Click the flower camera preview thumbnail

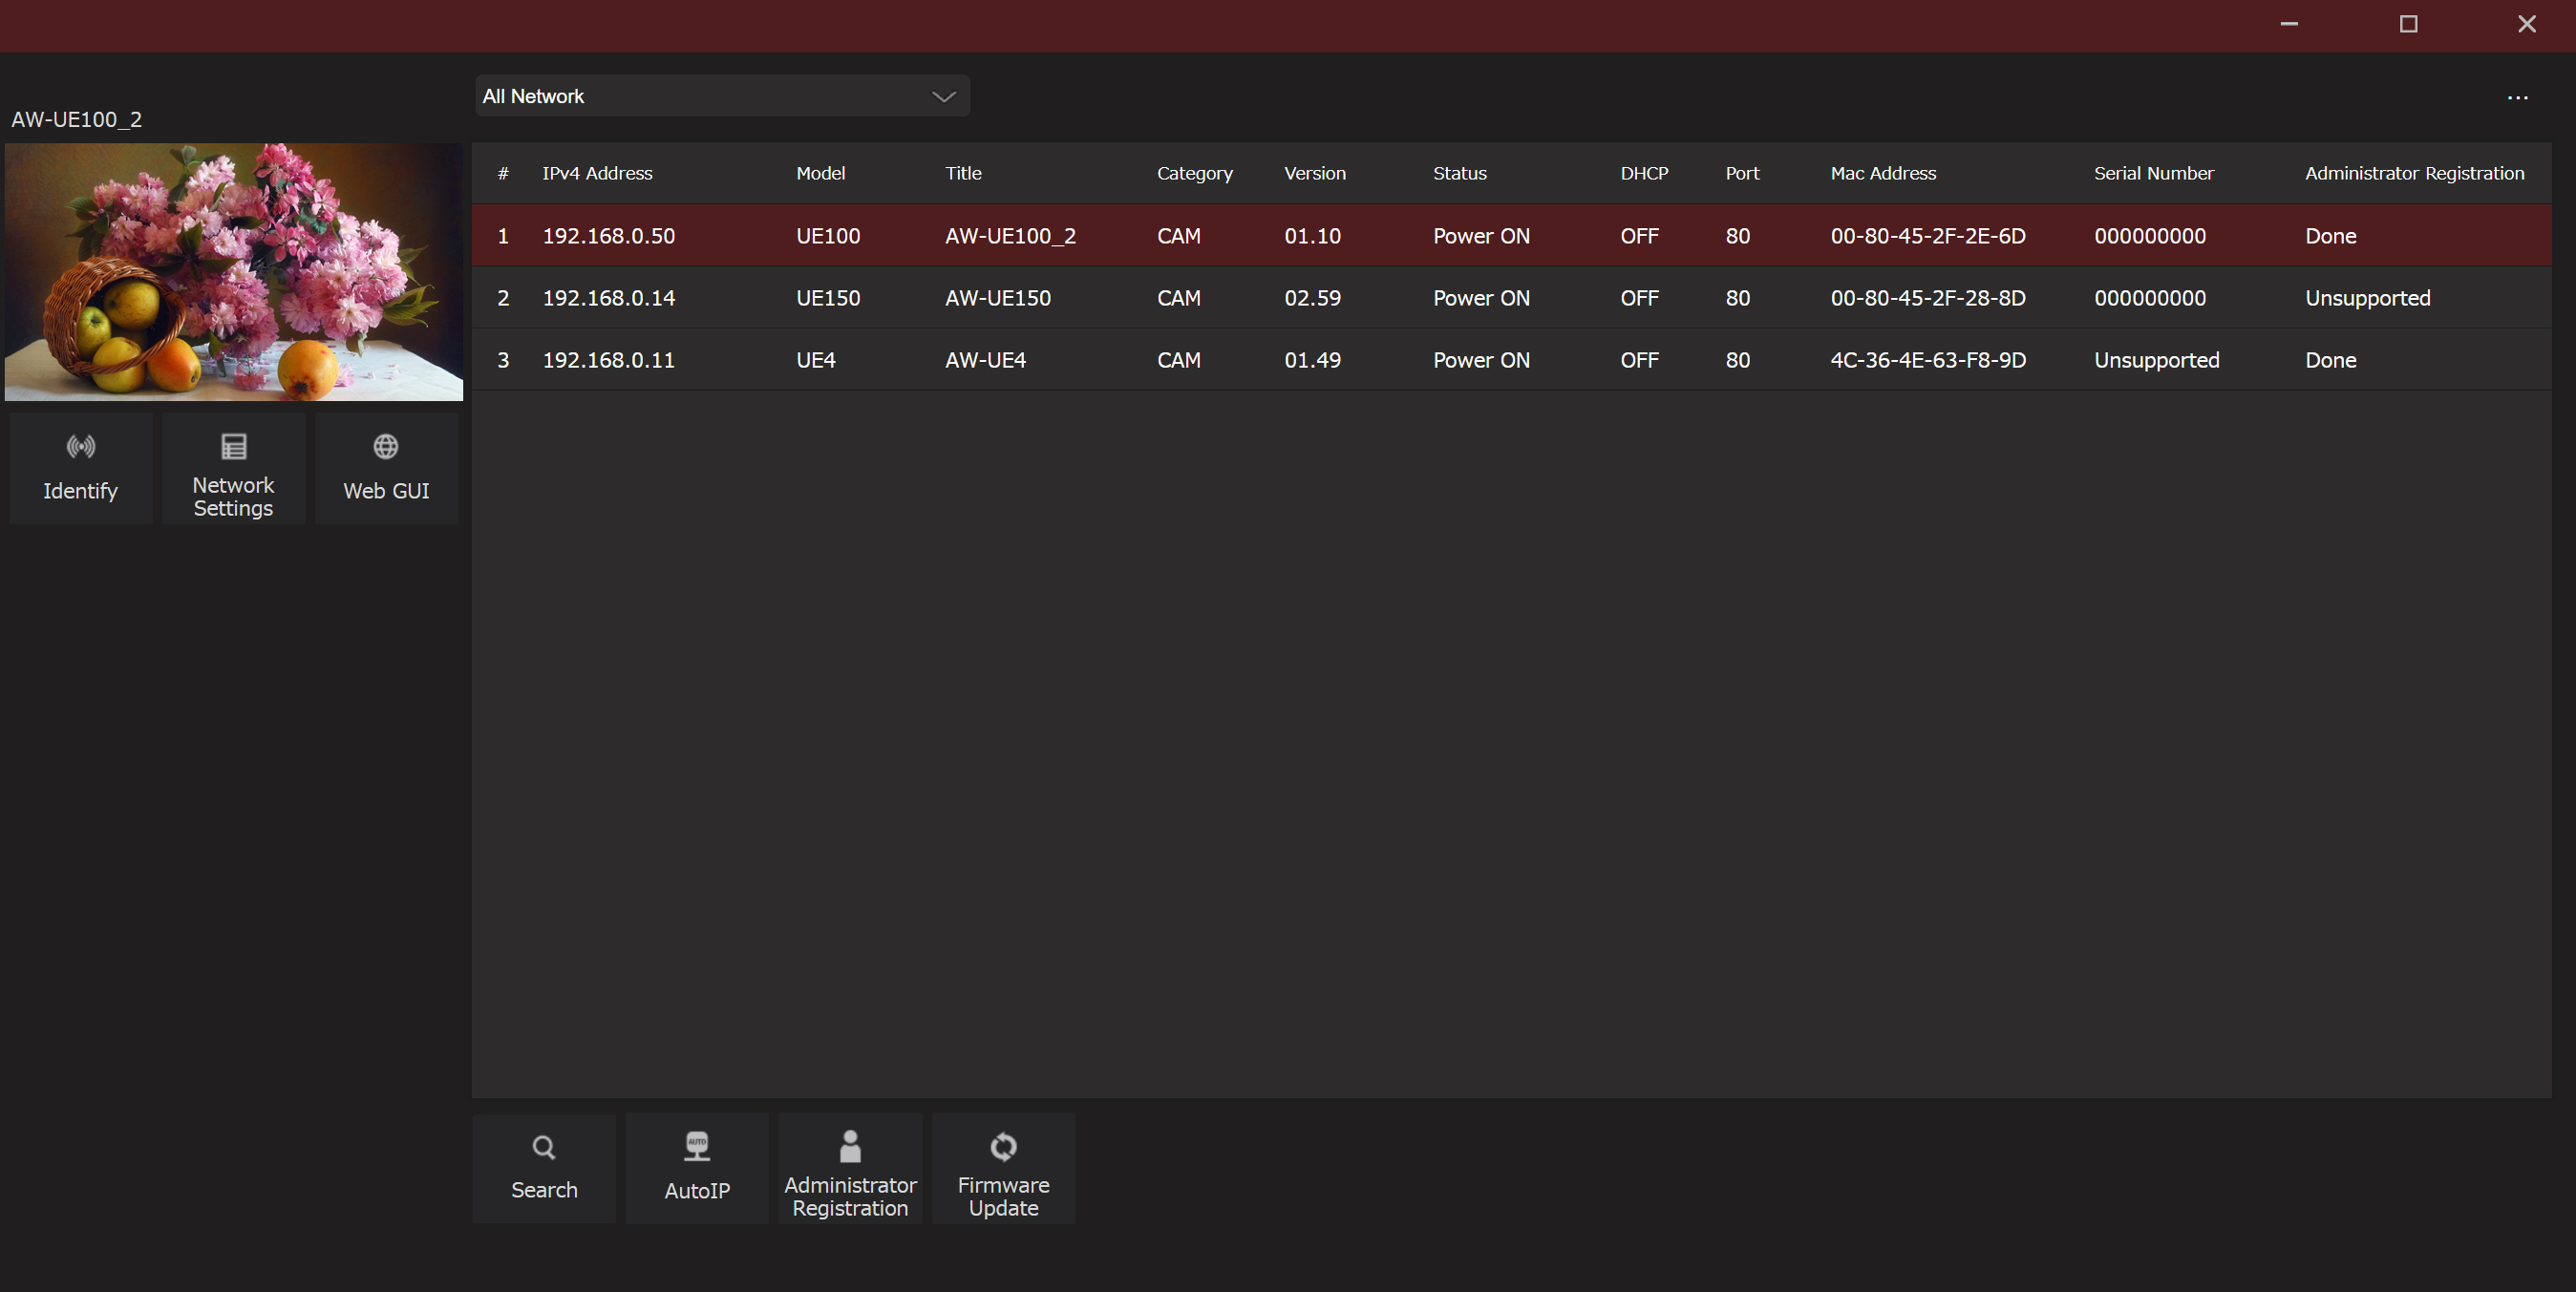[x=234, y=272]
